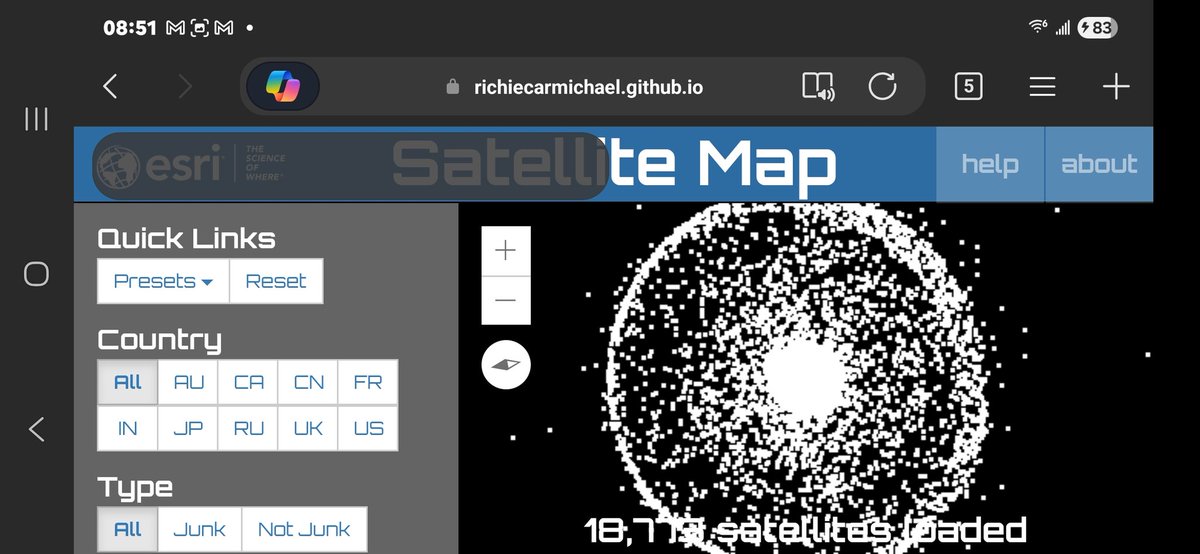Image resolution: width=1200 pixels, height=554 pixels.
Task: Add a new tab with plus icon
Action: (x=1116, y=87)
